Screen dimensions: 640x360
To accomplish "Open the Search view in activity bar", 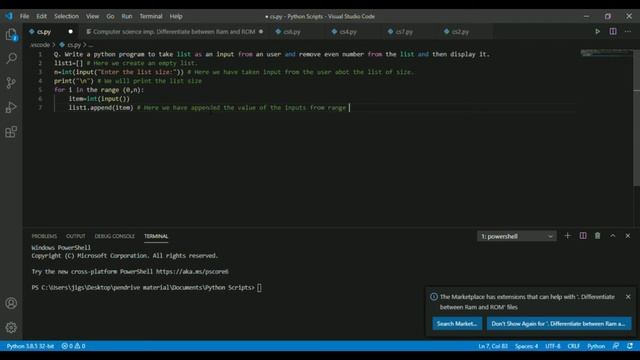I will 11,58.
